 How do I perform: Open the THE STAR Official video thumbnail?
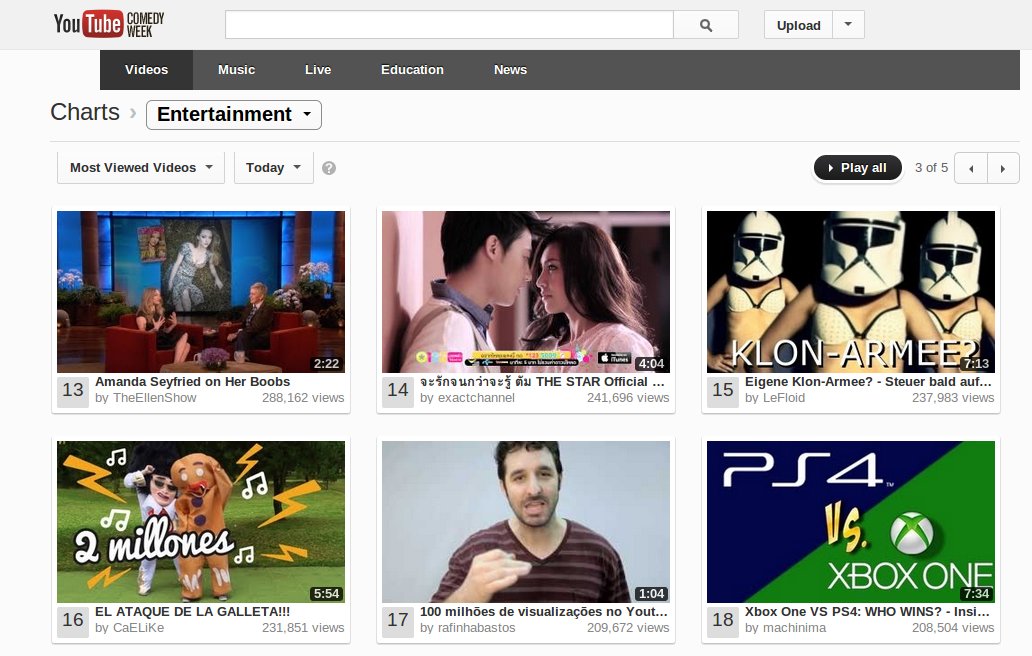click(526, 291)
